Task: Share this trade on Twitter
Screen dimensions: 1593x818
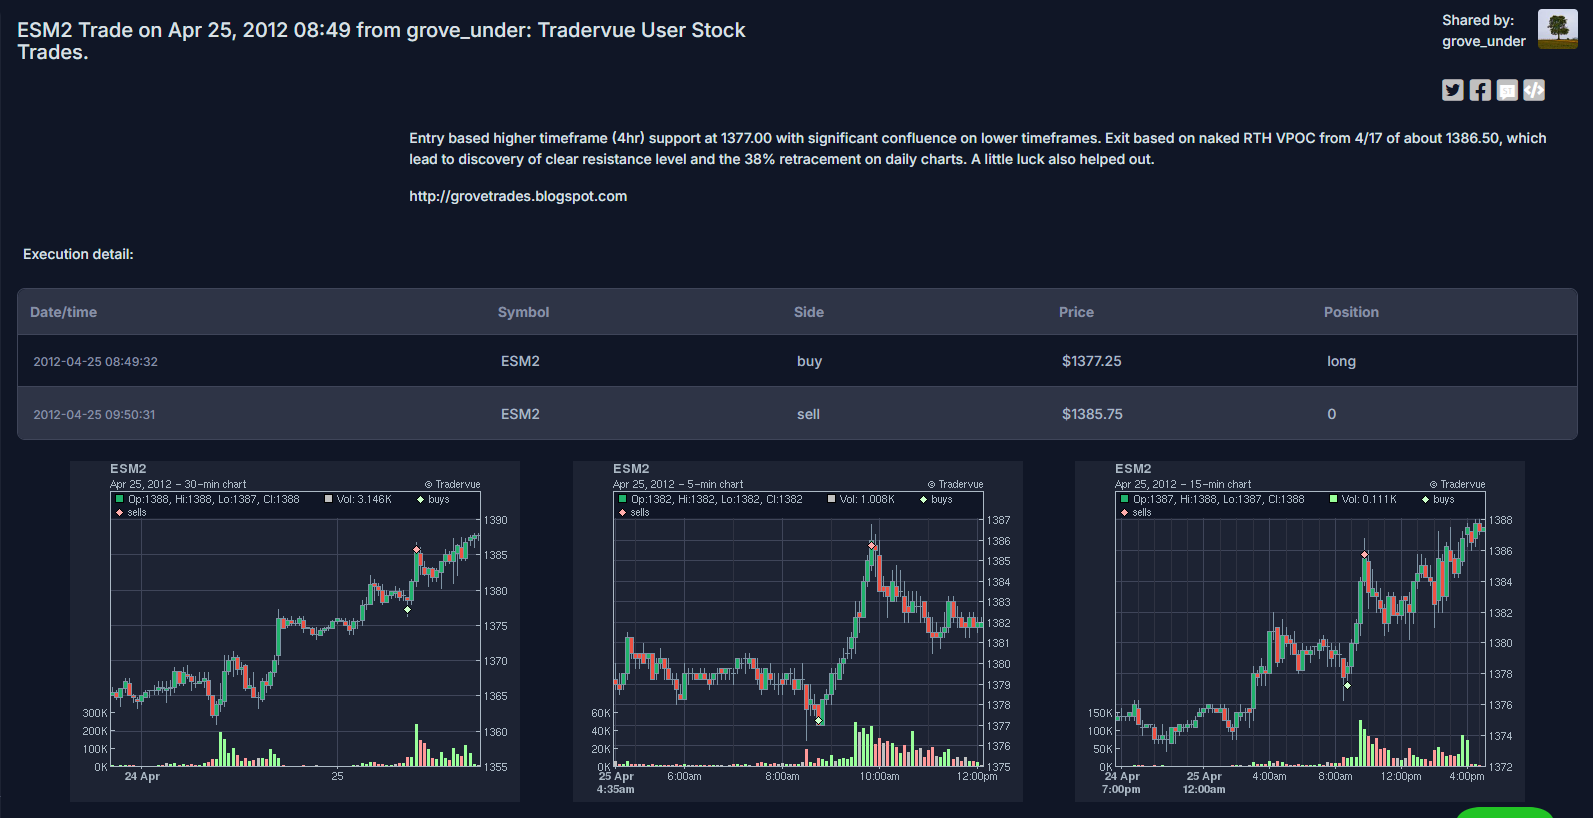Action: [x=1453, y=90]
